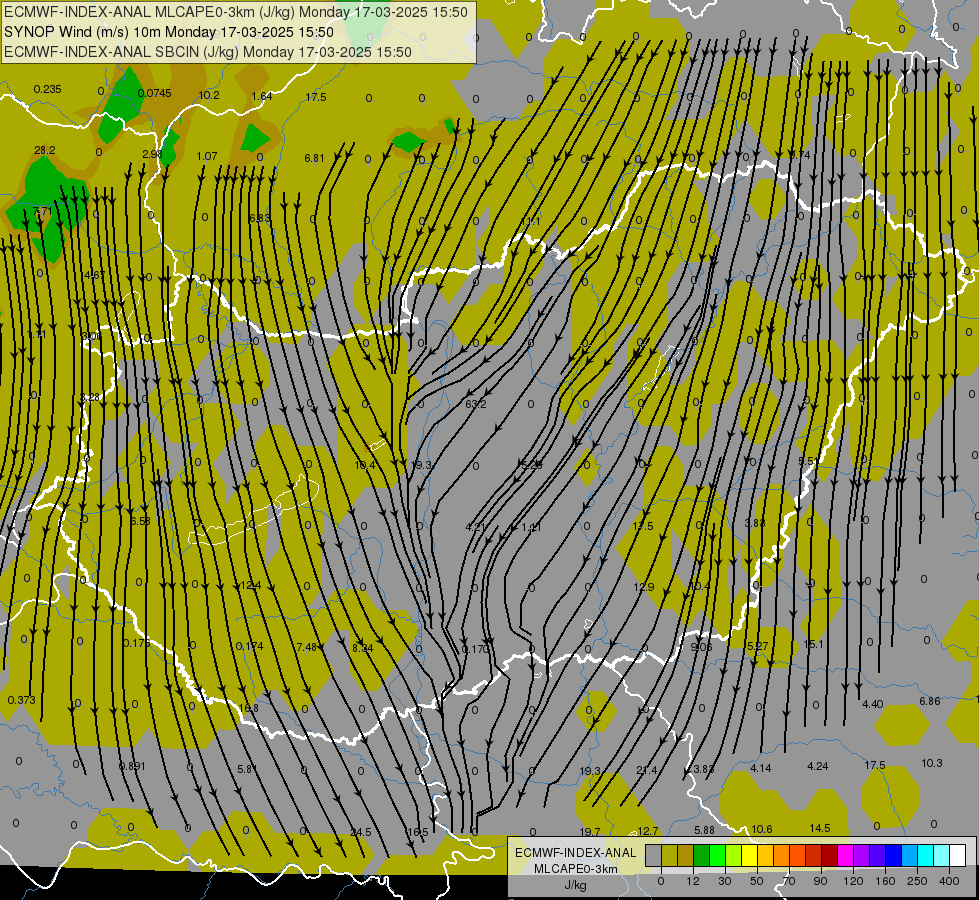Image resolution: width=979 pixels, height=900 pixels.
Task: Click the map value 6.86
Action: 930,701
